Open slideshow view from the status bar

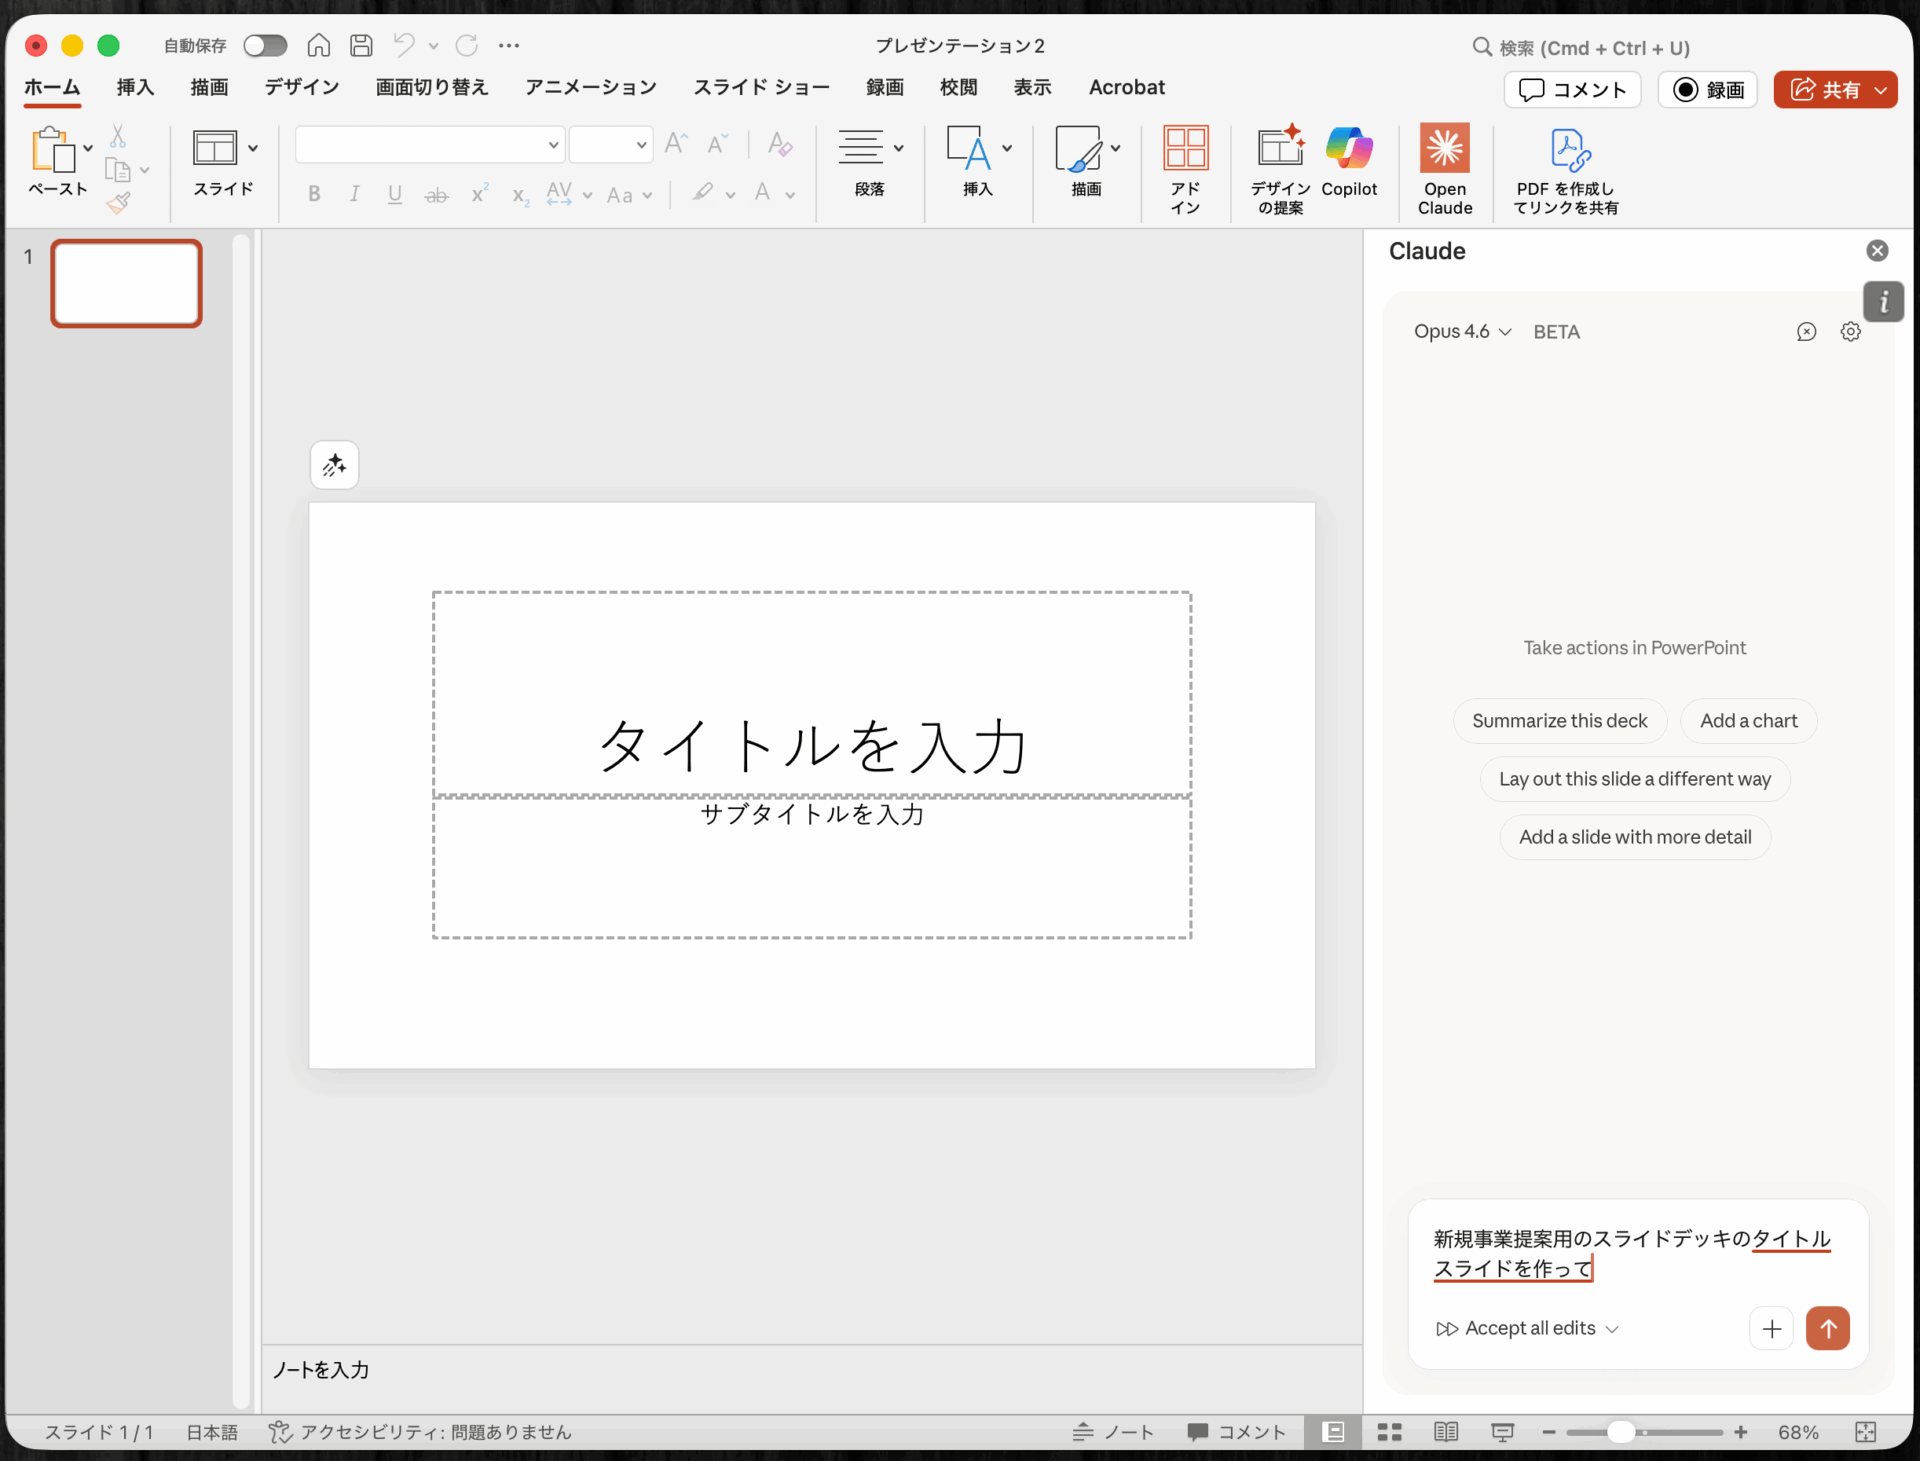point(1503,1432)
